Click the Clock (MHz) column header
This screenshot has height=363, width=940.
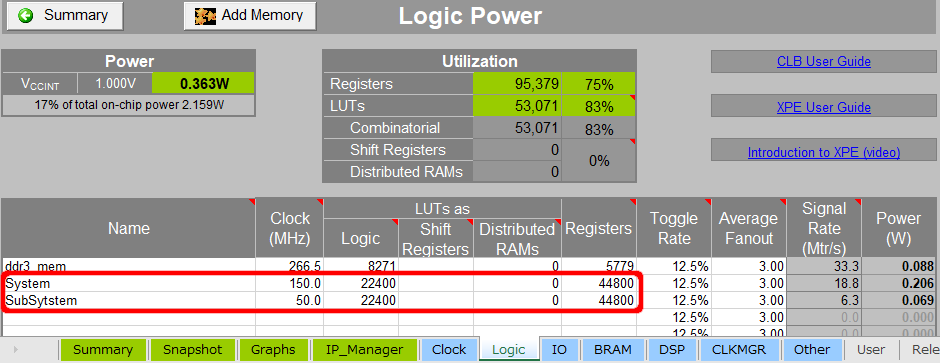click(290, 228)
